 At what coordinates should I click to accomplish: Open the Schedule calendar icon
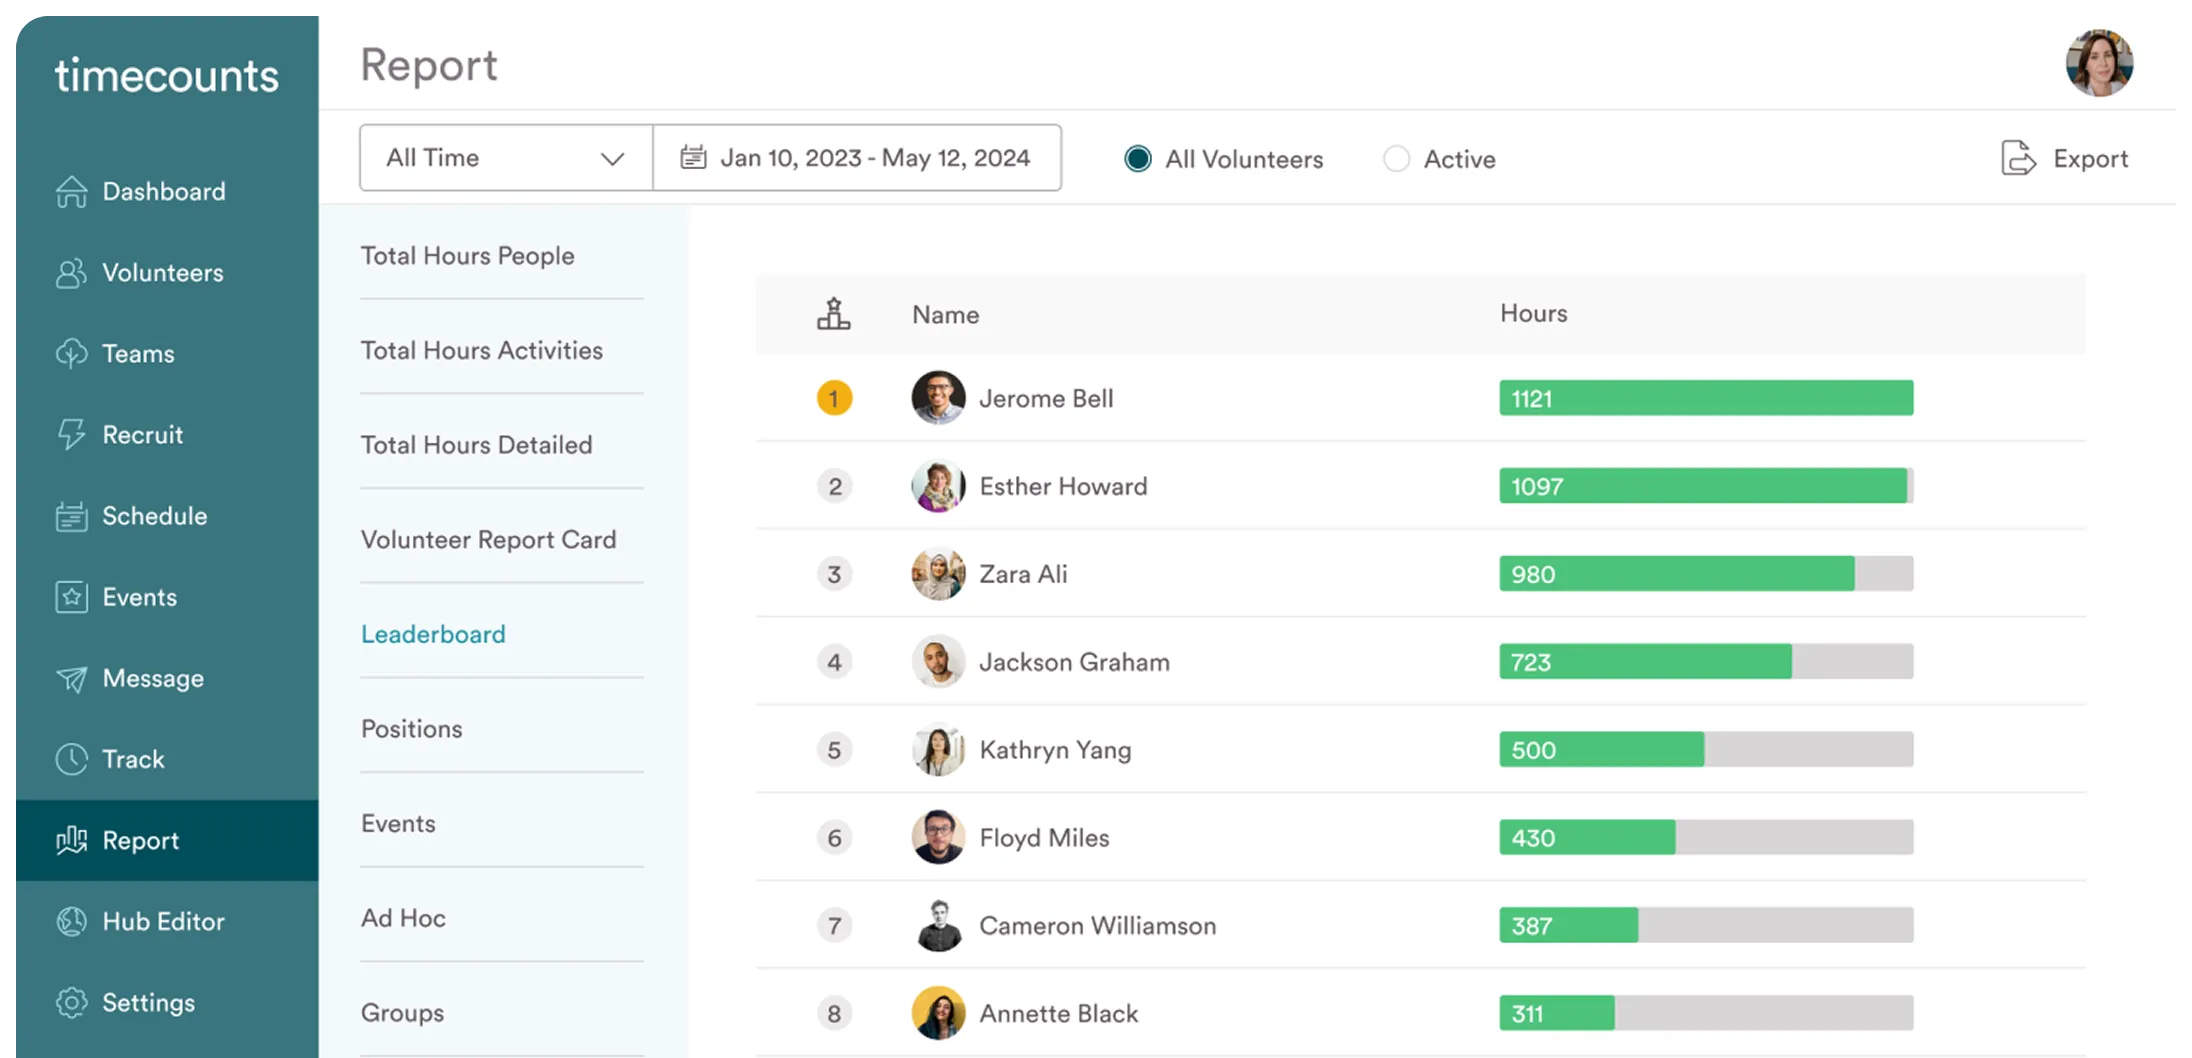[x=70, y=515]
